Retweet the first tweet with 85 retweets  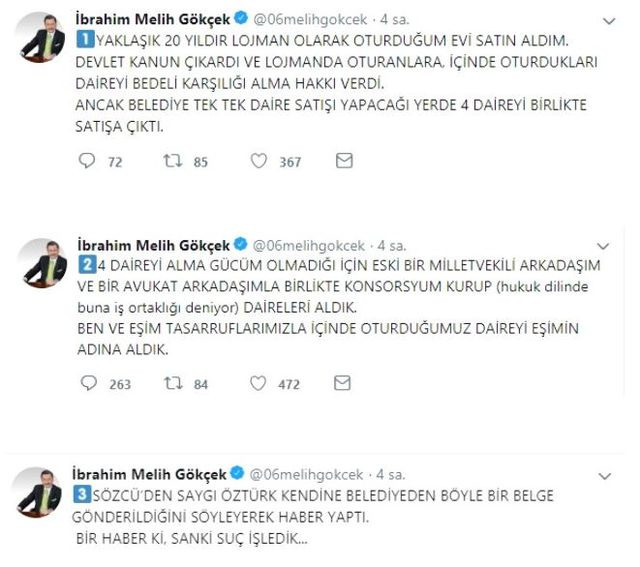(173, 161)
